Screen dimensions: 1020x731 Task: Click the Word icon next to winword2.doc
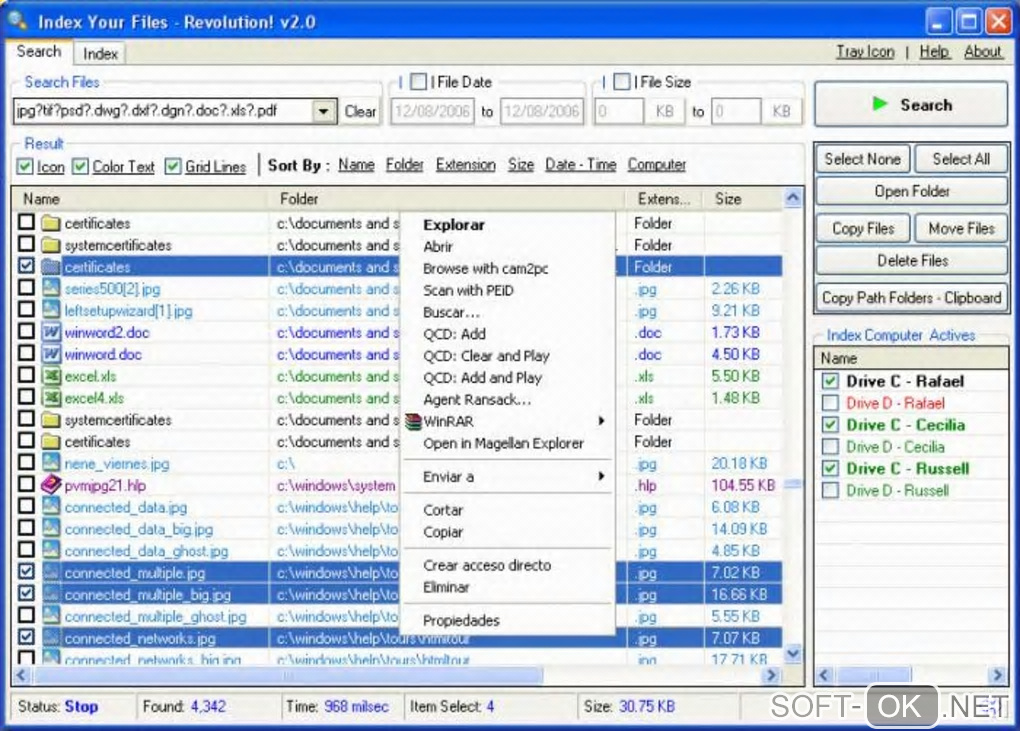tap(51, 332)
